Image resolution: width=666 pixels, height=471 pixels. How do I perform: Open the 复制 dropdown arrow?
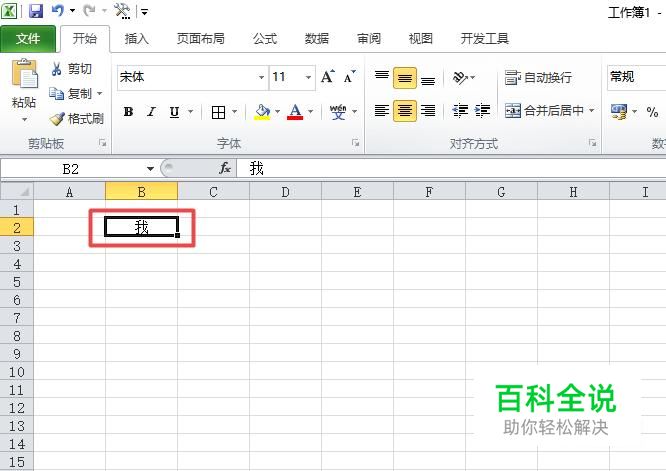(100, 93)
